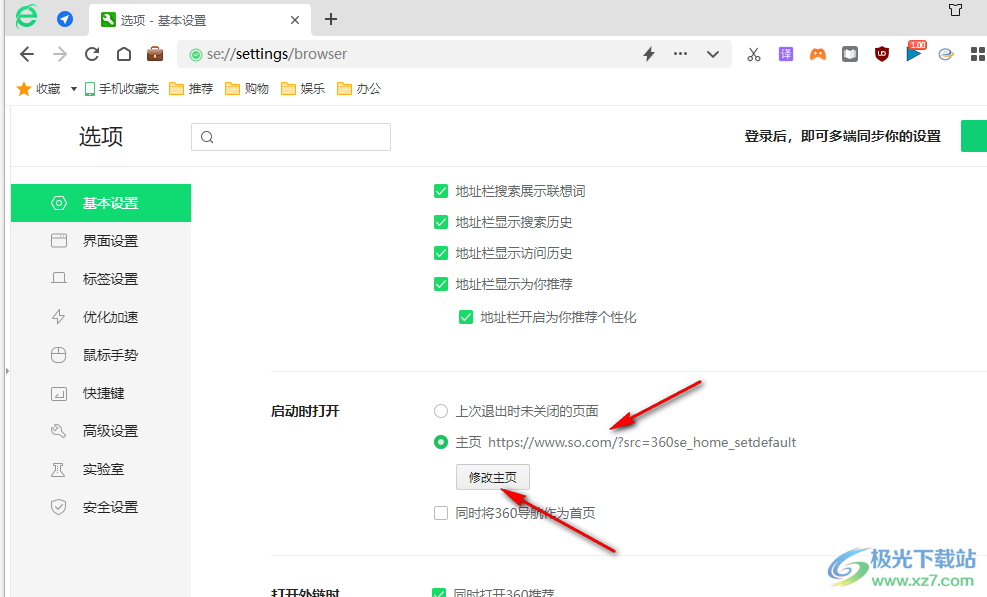Uncheck 地址栏开启为你推荐个性化

point(466,317)
